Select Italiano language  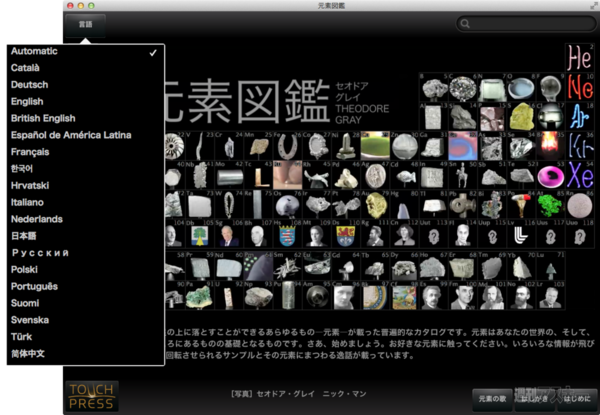86,203
